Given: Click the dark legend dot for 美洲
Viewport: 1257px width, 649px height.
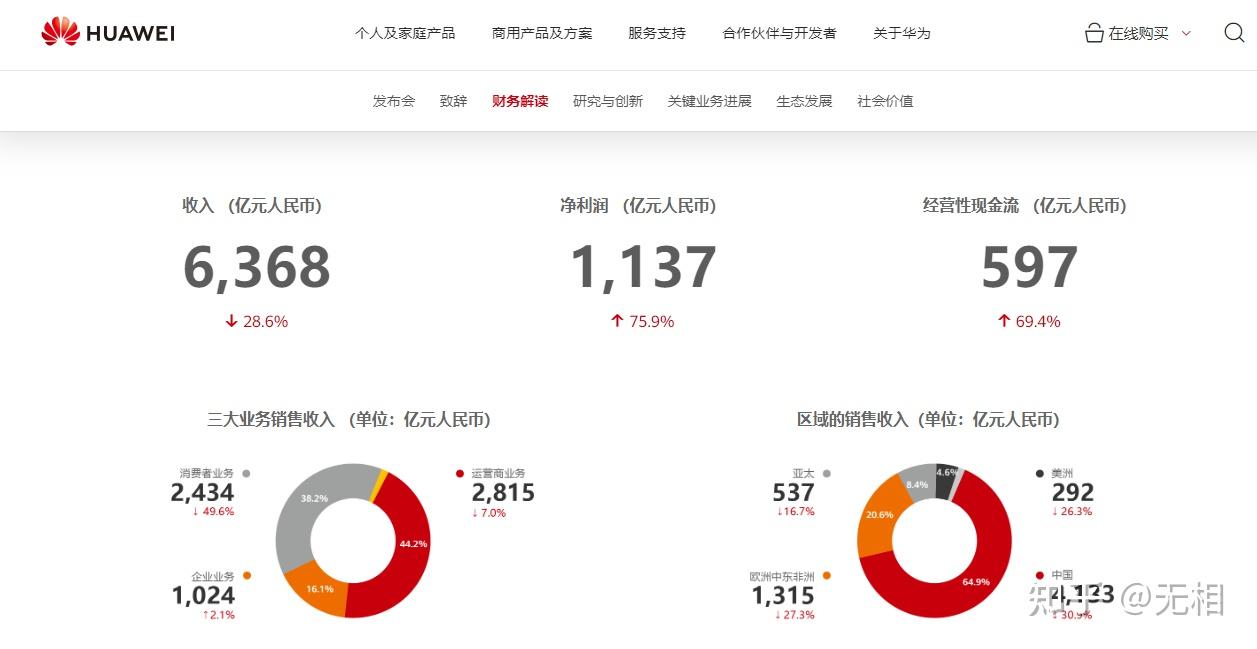Looking at the screenshot, I should (1040, 473).
